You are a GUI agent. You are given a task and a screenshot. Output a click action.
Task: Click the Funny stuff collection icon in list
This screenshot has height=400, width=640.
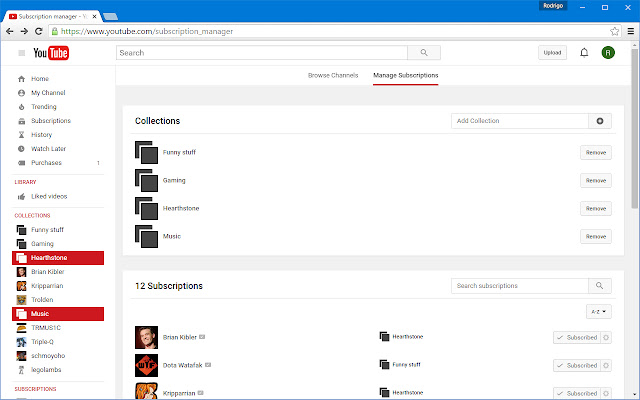point(147,153)
